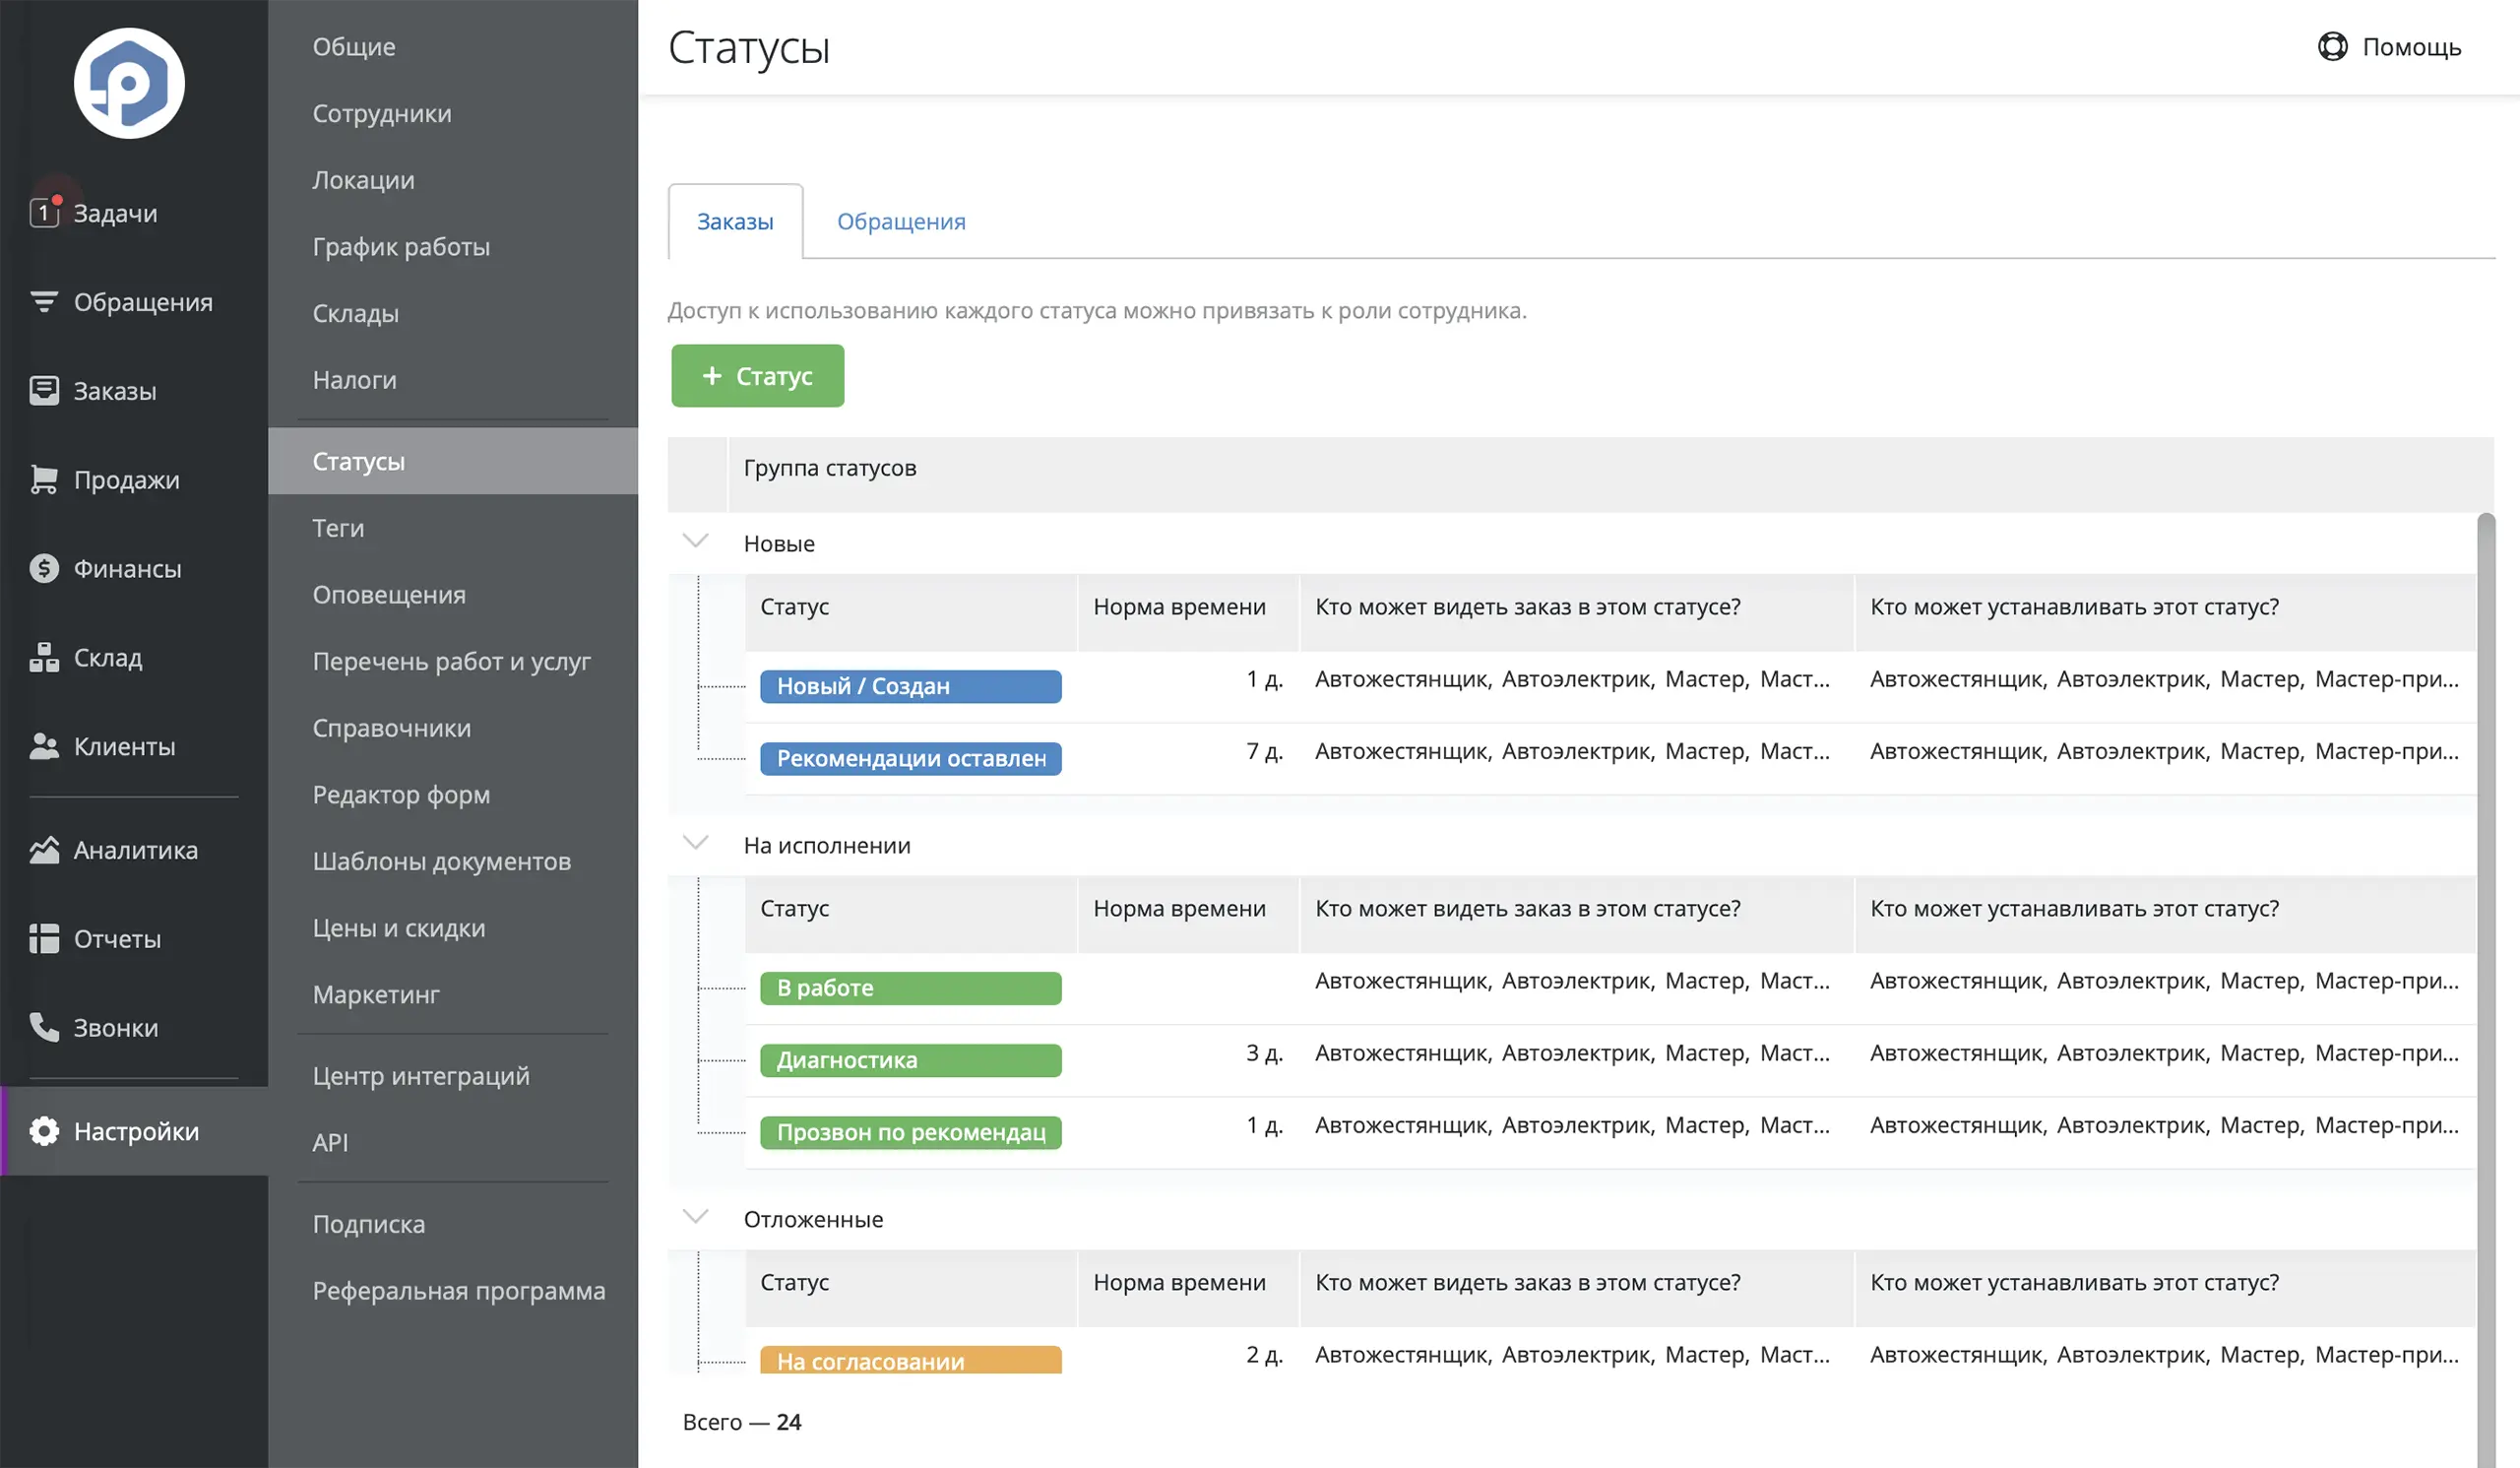Image resolution: width=2520 pixels, height=1468 pixels.
Task: Switch to the Заказы tab
Action: 735,221
